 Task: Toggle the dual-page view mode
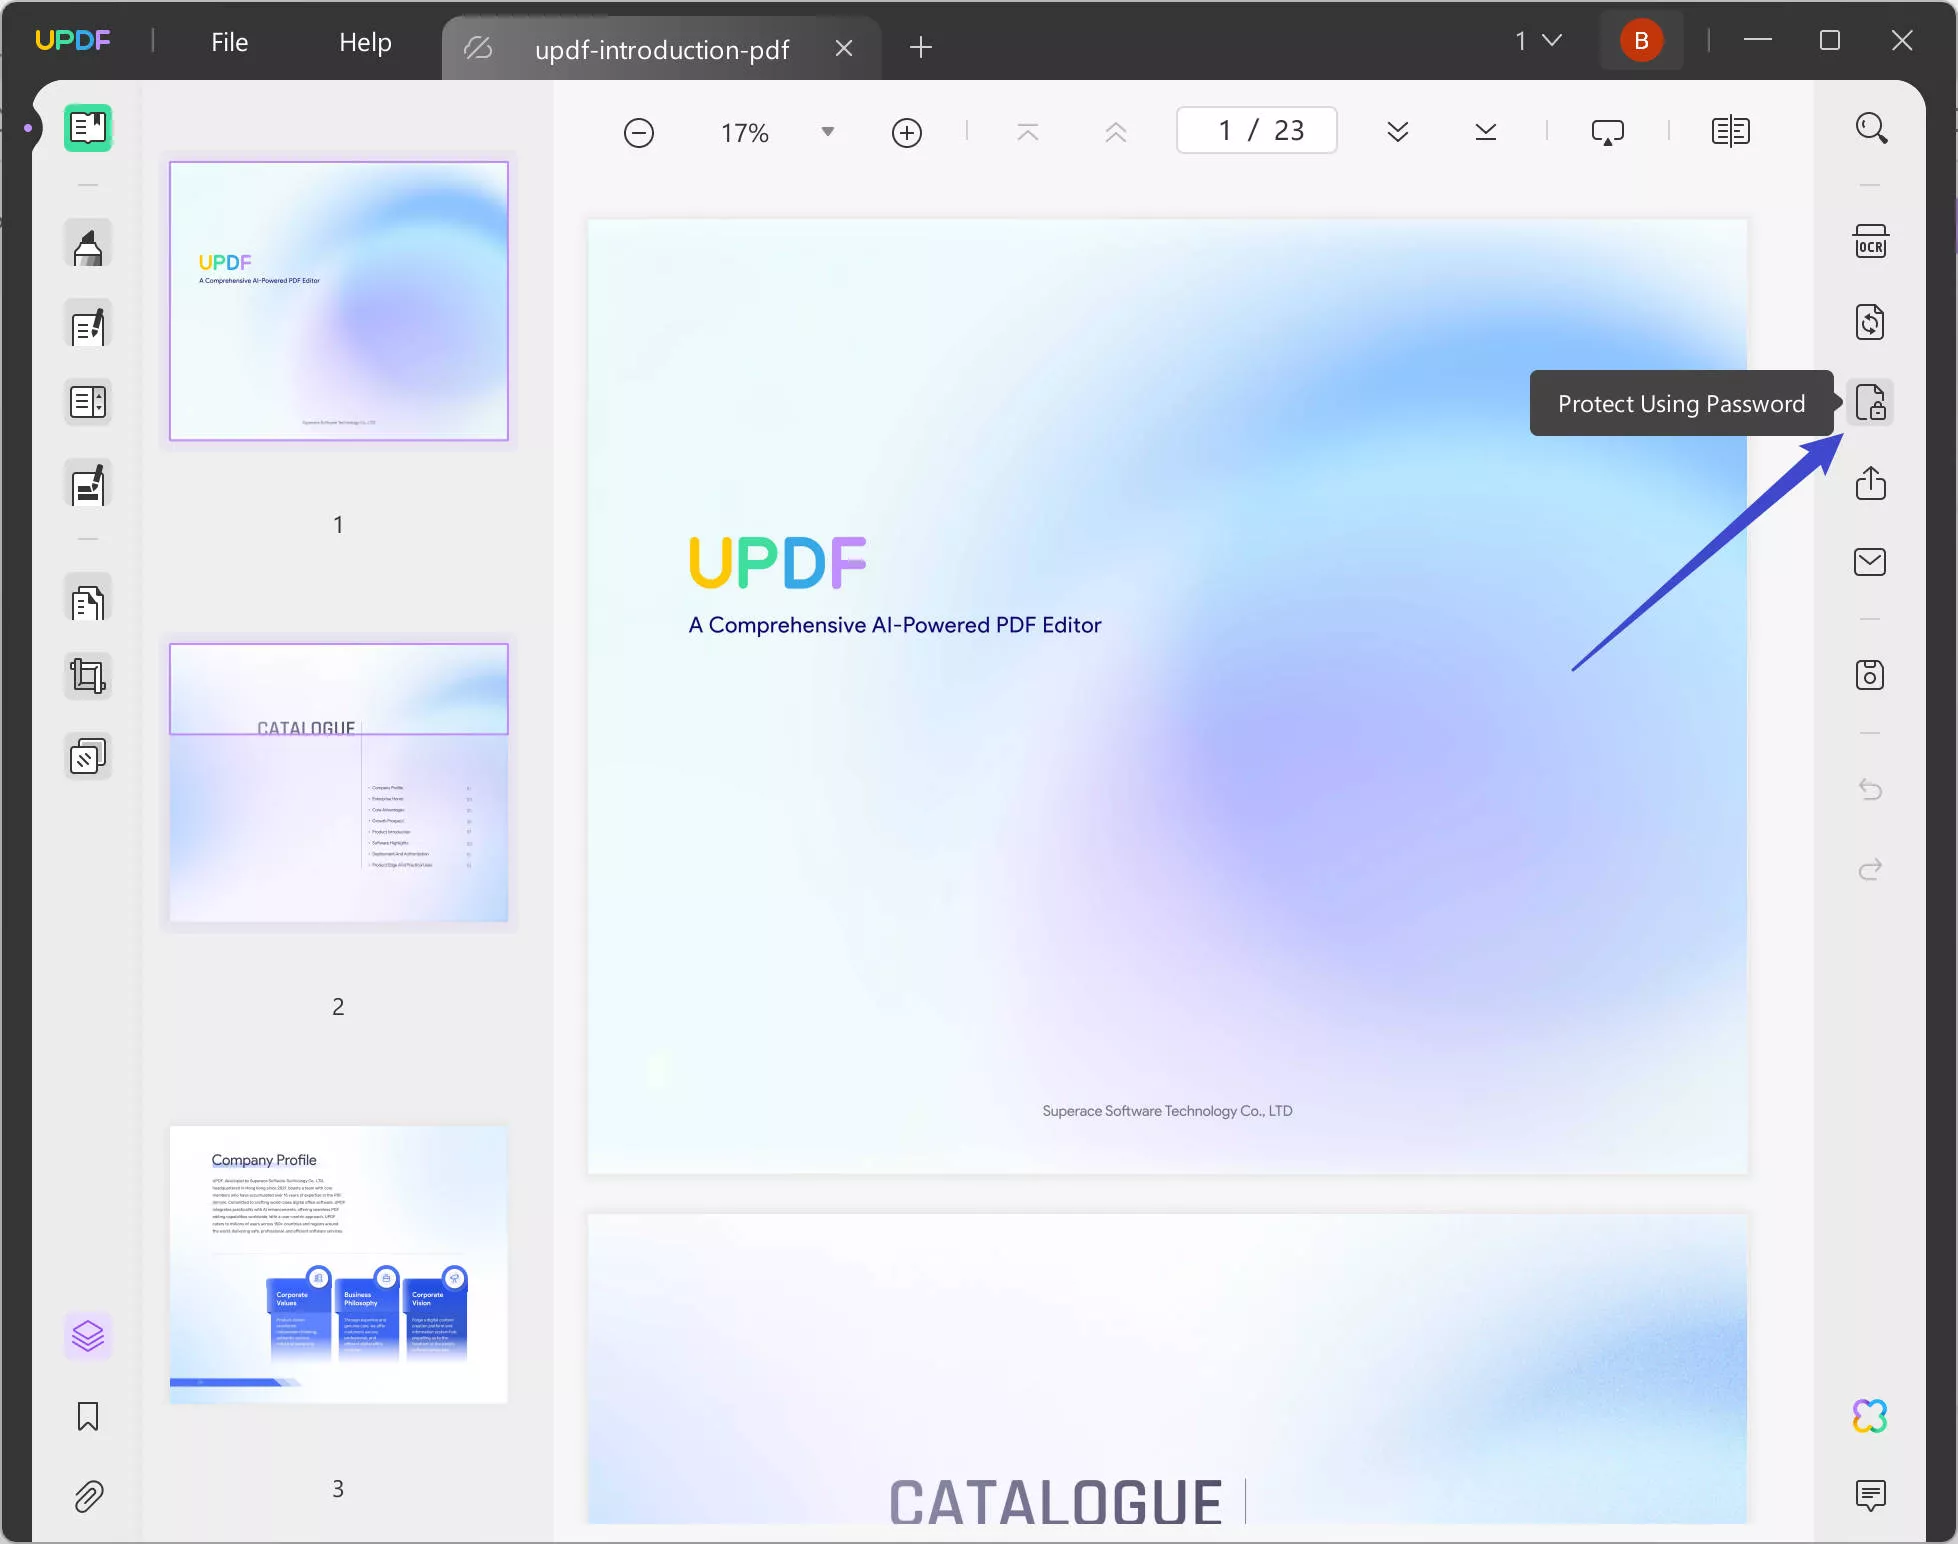click(1731, 130)
